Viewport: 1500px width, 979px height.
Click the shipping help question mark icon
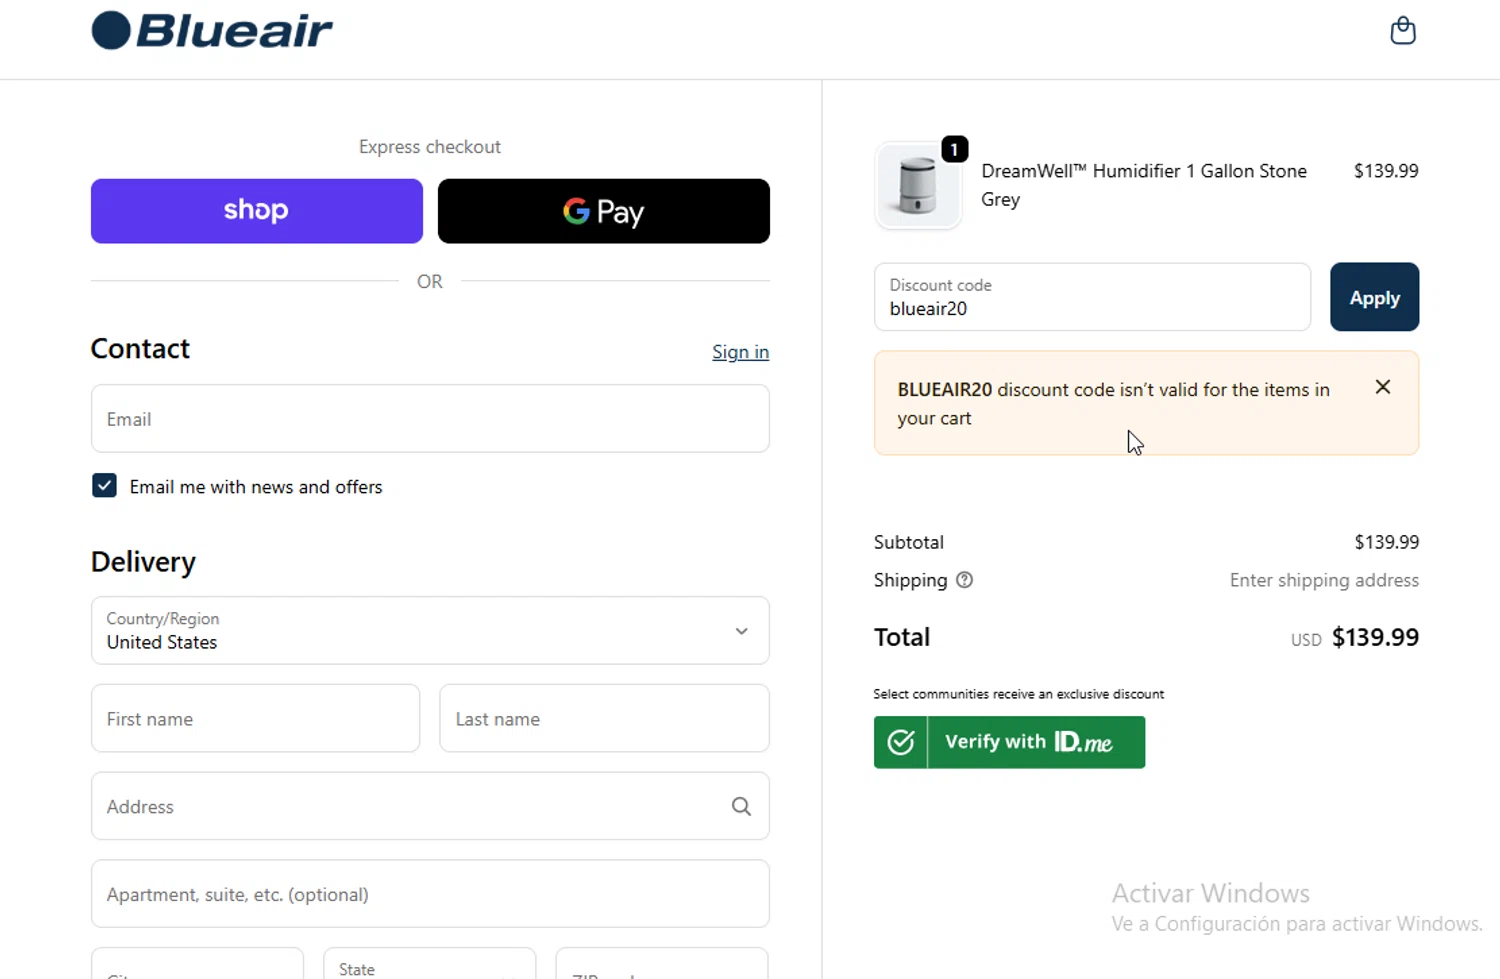964,580
